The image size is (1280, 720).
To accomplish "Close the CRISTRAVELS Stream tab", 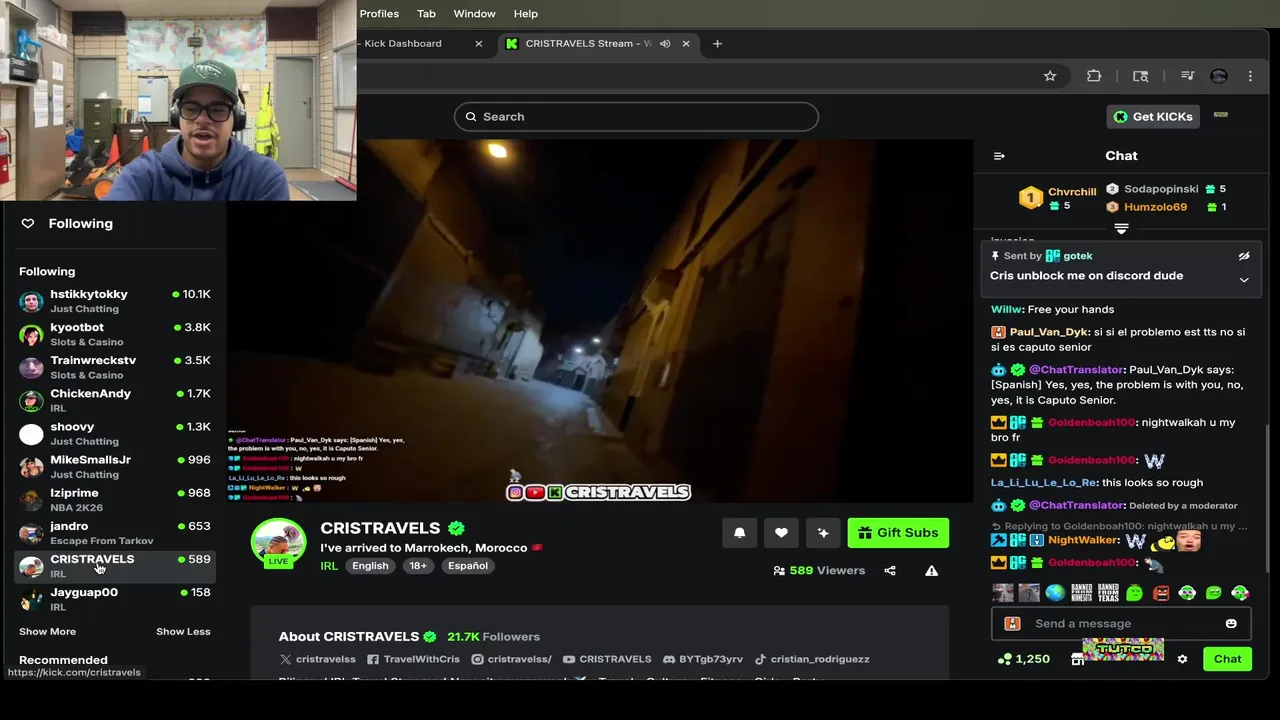I will [686, 44].
